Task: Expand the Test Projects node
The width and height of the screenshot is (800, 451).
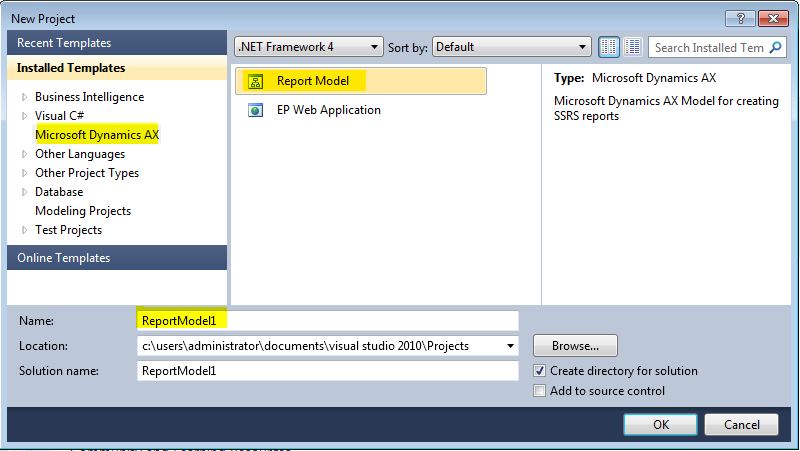Action: (x=24, y=230)
